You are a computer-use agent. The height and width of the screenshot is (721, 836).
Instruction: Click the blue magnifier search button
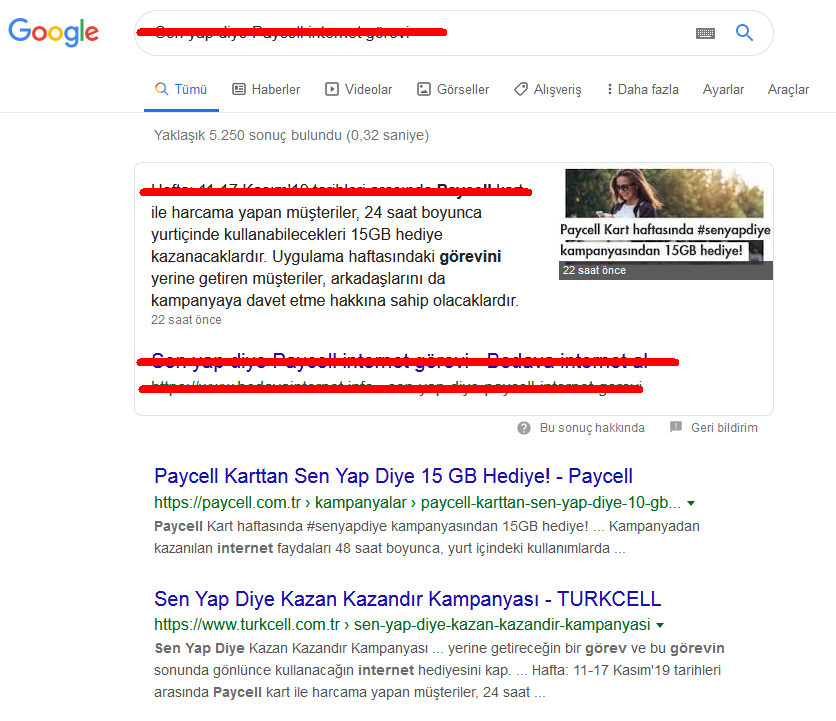(744, 33)
